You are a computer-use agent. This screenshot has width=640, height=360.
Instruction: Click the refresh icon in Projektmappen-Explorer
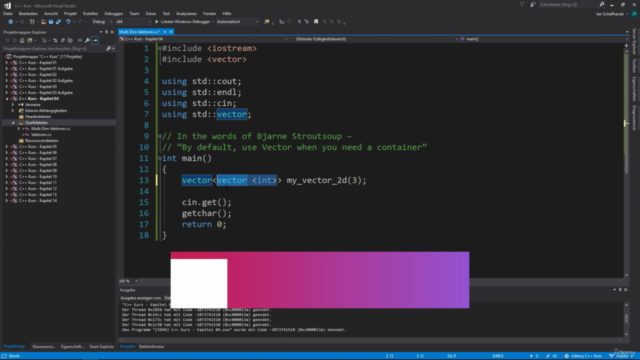click(55, 40)
